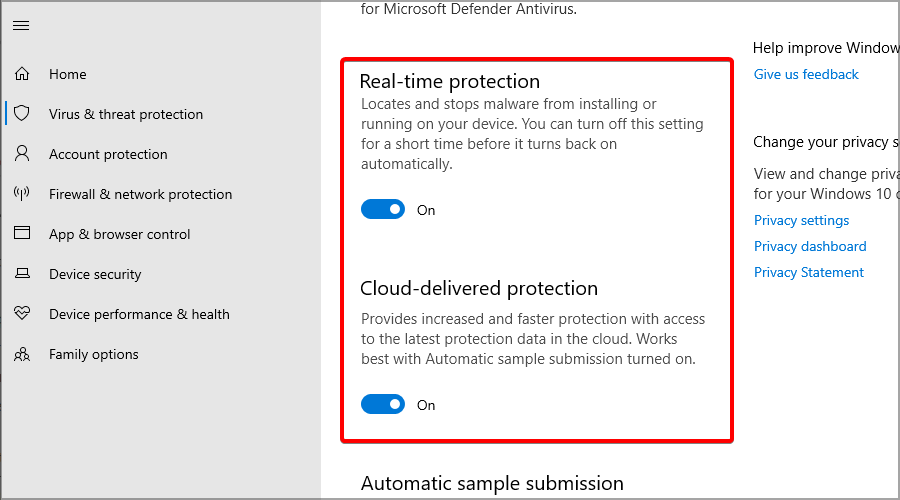Click the laptop icon for Device security

click(22, 273)
